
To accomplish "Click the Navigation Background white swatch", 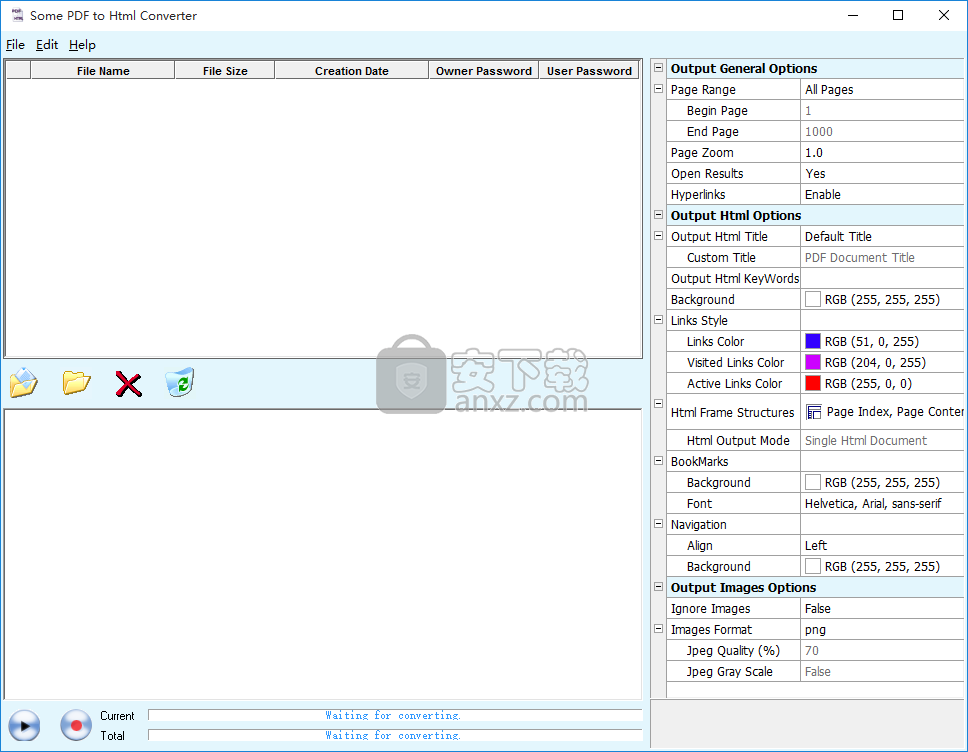I will (813, 566).
